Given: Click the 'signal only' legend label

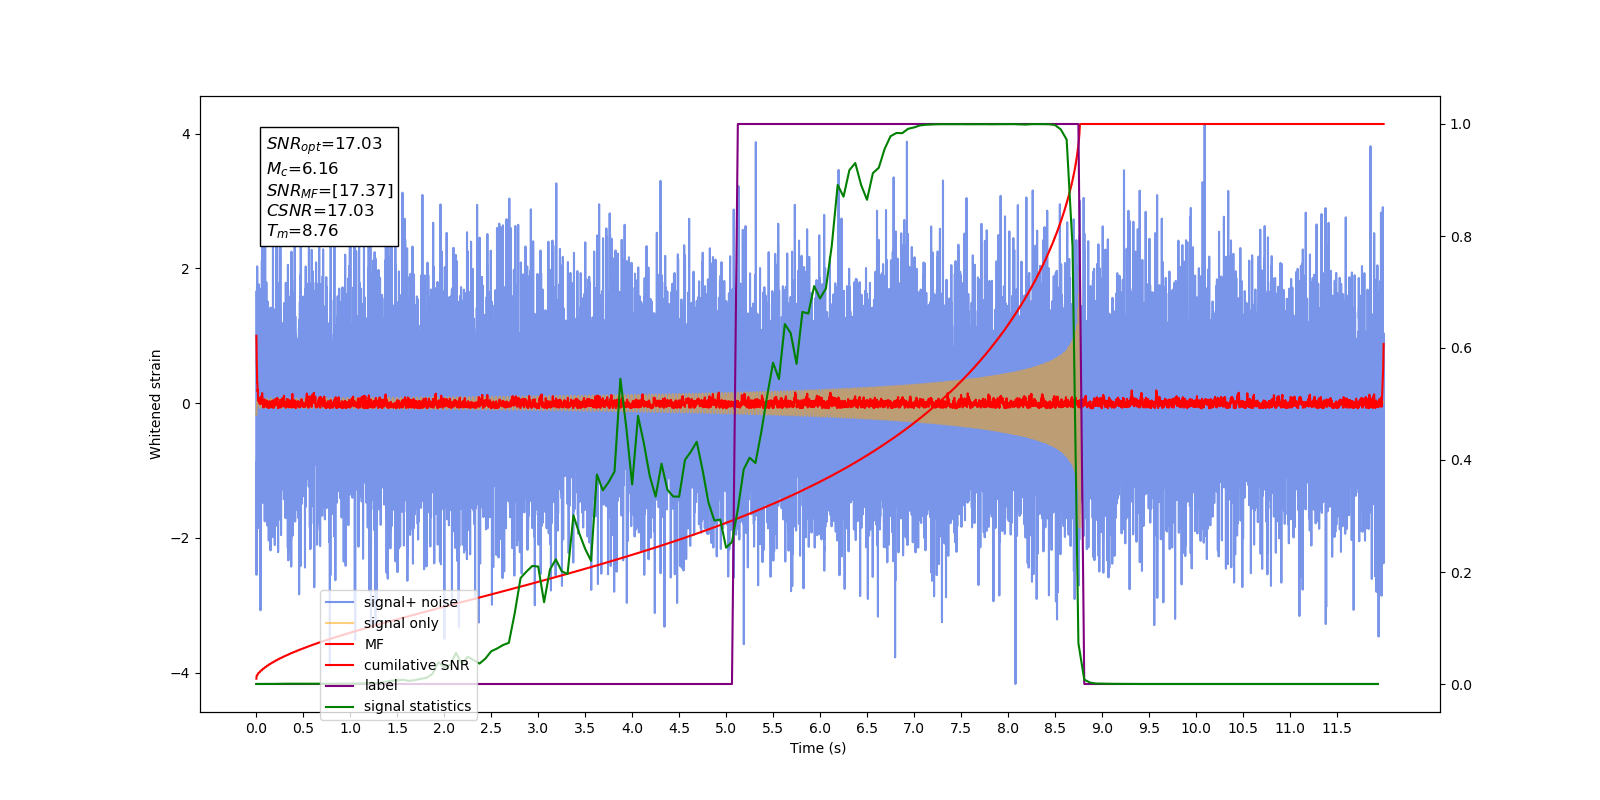Looking at the screenshot, I should click(x=401, y=623).
